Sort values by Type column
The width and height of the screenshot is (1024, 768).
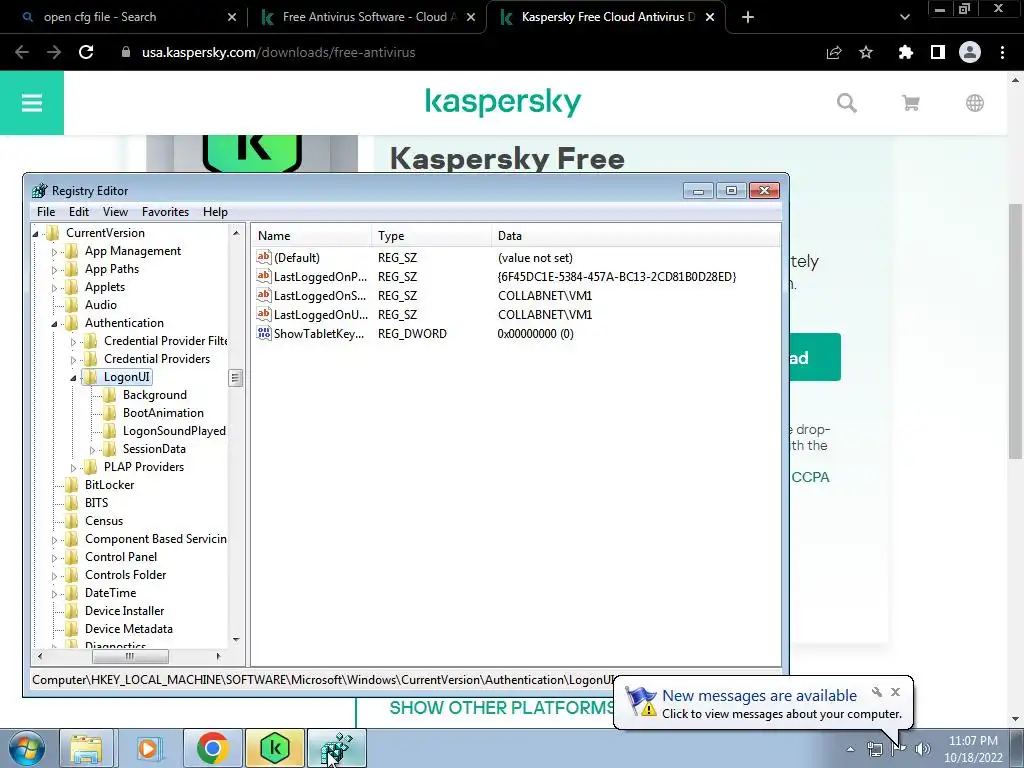432,236
